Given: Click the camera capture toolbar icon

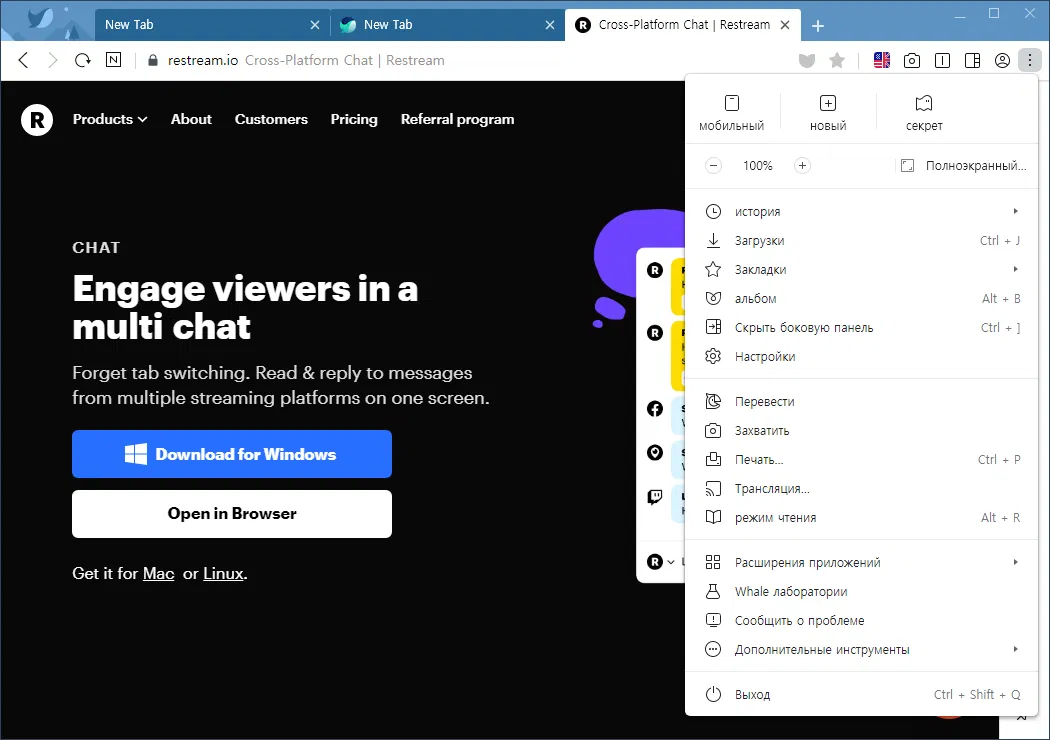Looking at the screenshot, I should click(911, 60).
